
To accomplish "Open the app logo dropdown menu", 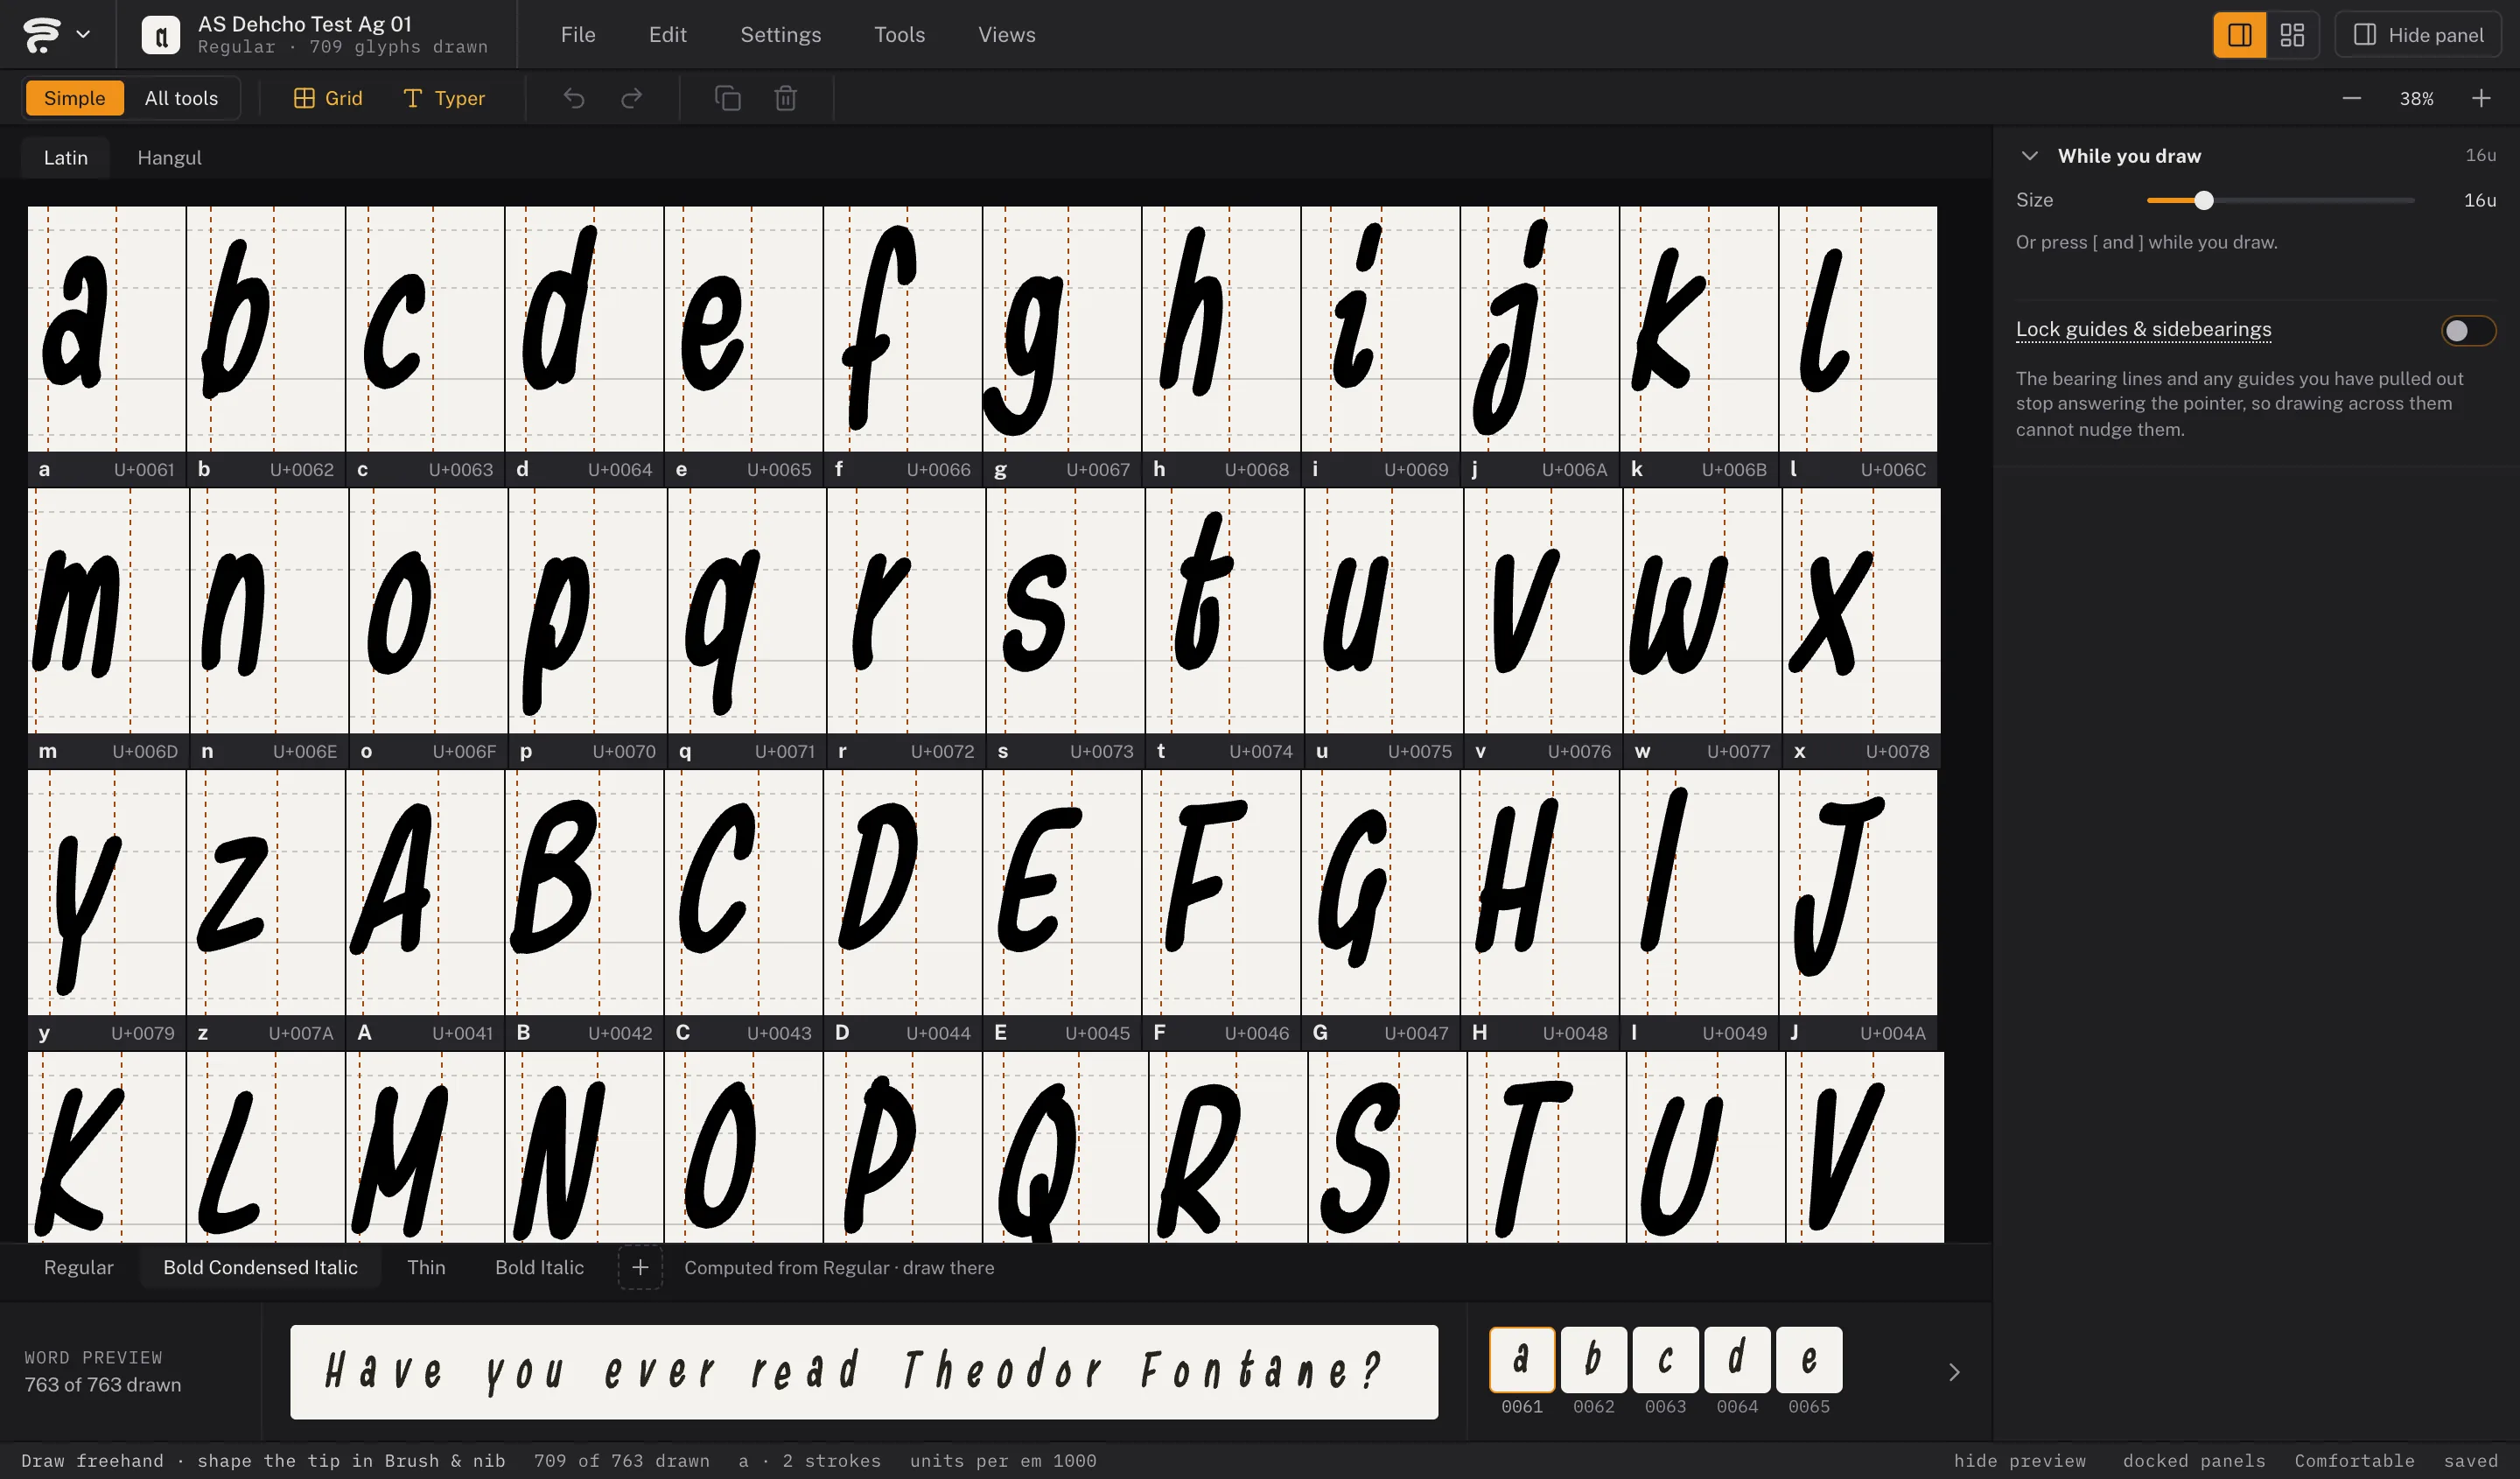I will click(x=56, y=34).
